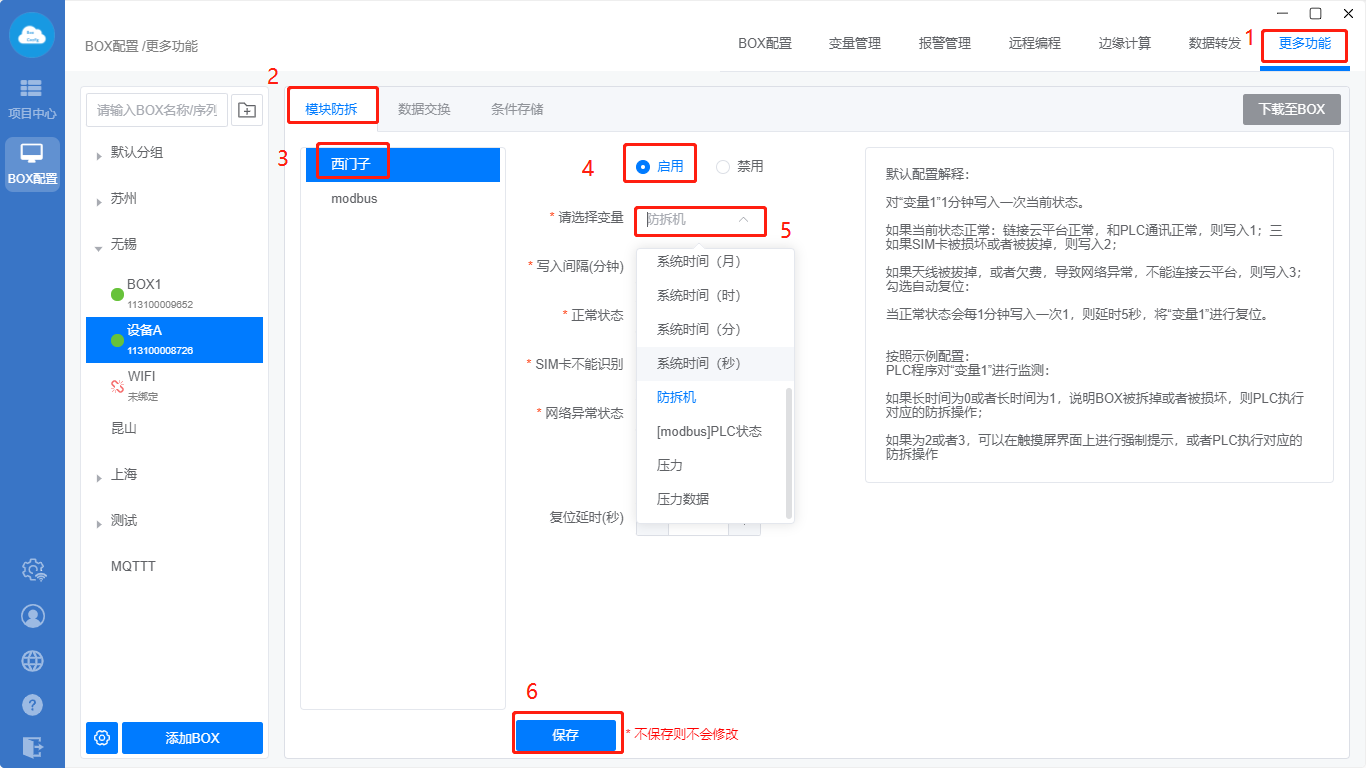This screenshot has height=768, width=1366.
Task: Open the network settings gear icon in sidebar
Action: (x=33, y=570)
